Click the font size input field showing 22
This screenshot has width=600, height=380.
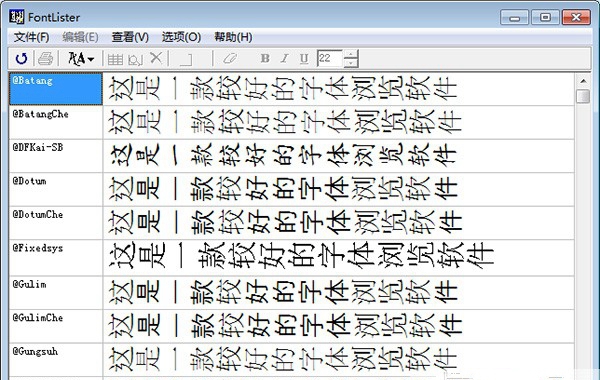pyautogui.click(x=330, y=59)
